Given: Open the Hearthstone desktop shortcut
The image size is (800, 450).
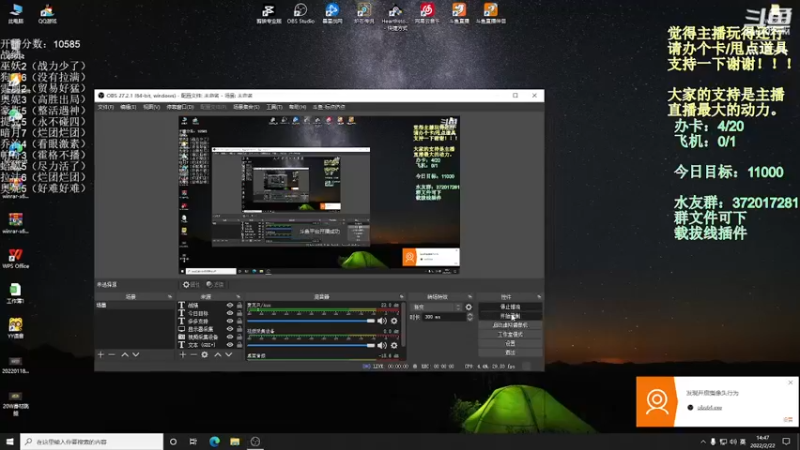Looking at the screenshot, I should [395, 16].
